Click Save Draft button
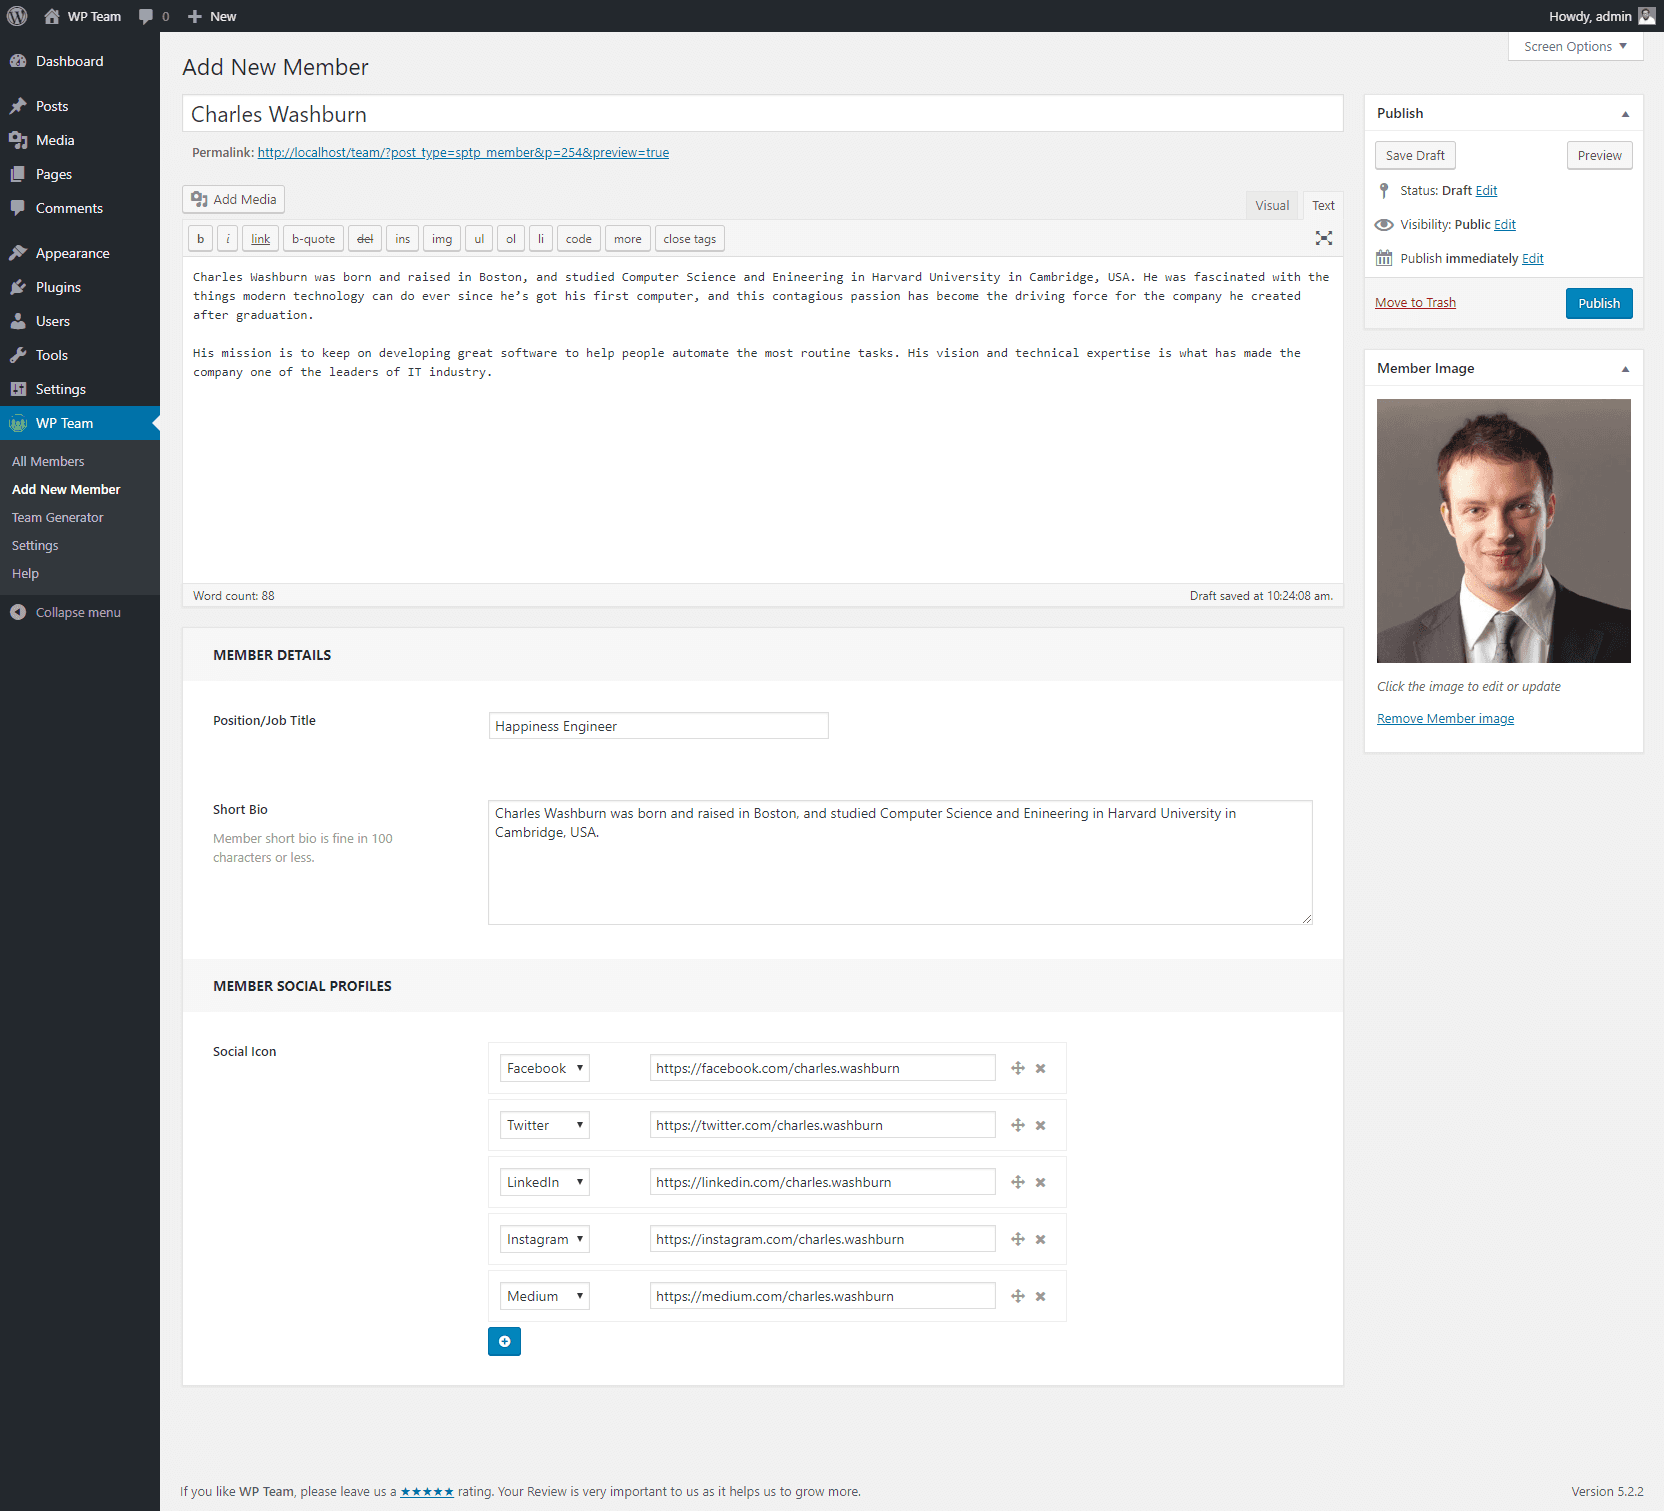 pyautogui.click(x=1415, y=155)
